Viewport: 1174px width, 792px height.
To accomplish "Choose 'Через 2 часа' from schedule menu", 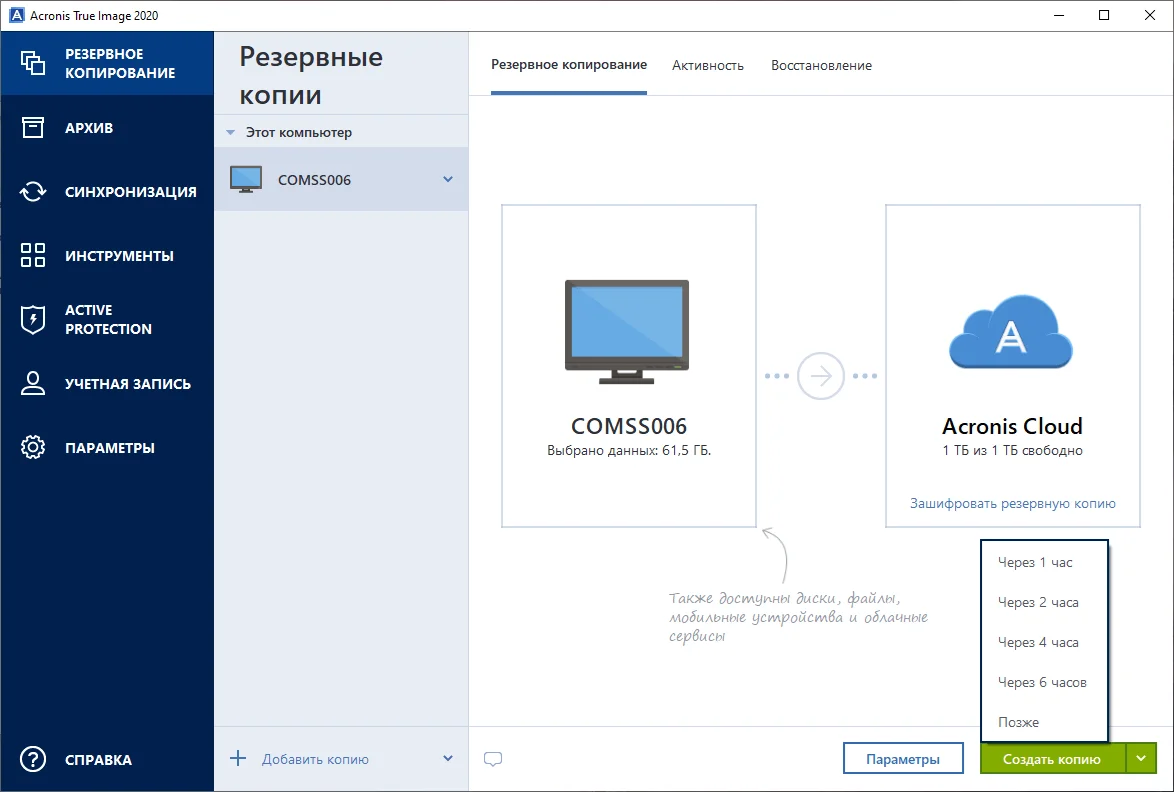I will (x=1038, y=602).
